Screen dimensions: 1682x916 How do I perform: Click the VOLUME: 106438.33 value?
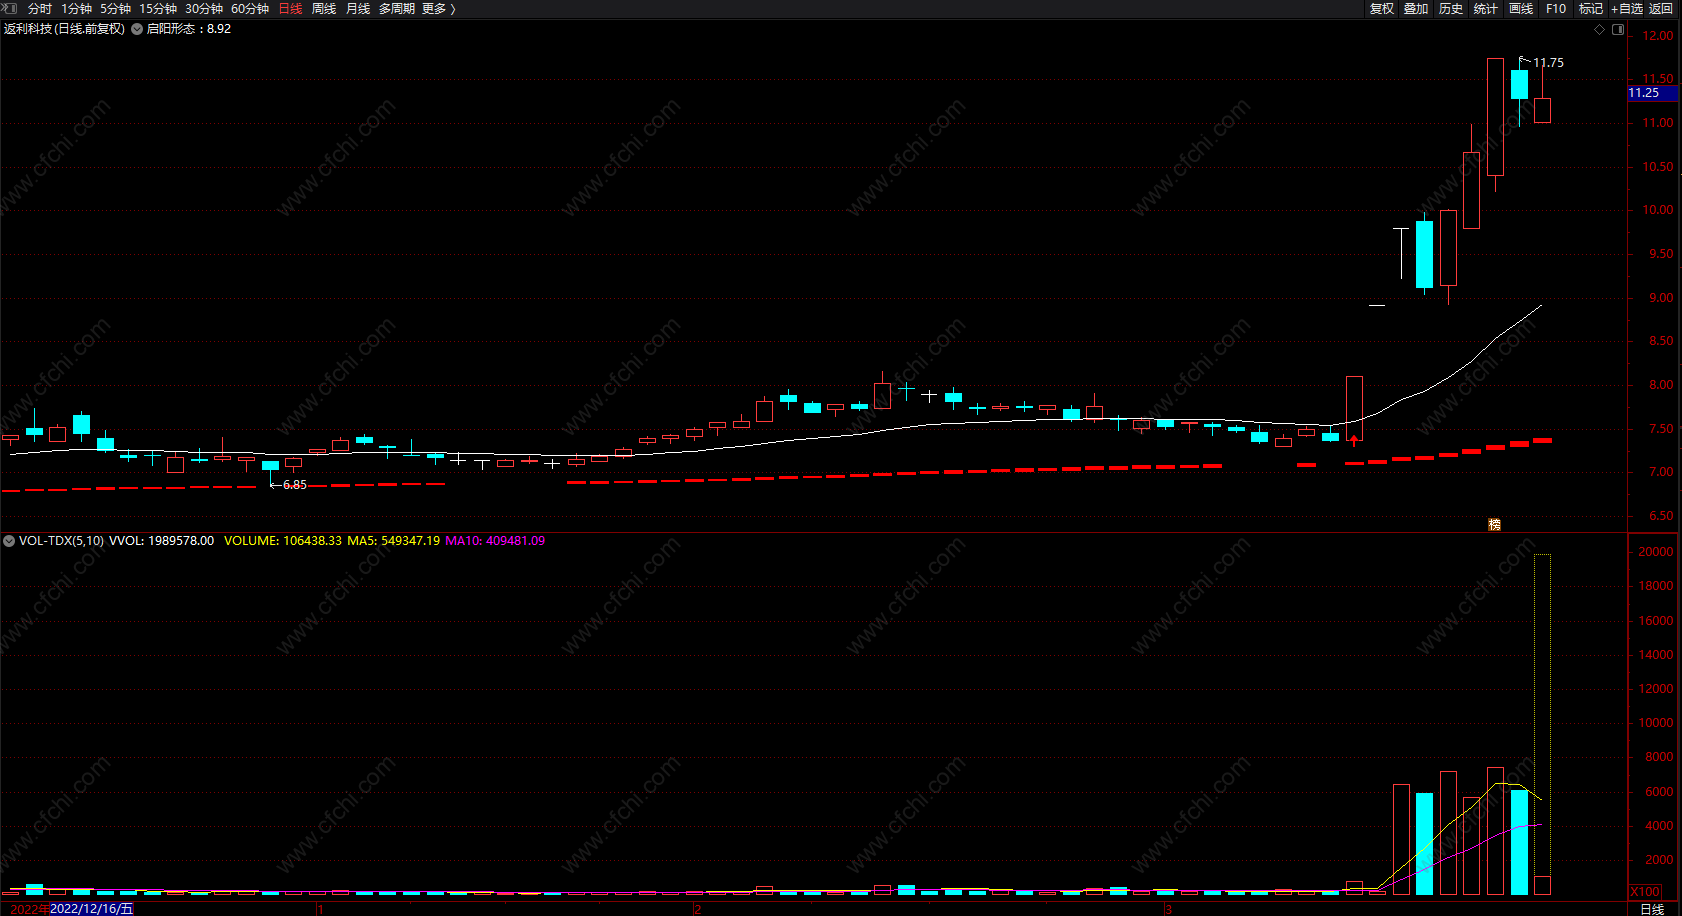(x=283, y=541)
